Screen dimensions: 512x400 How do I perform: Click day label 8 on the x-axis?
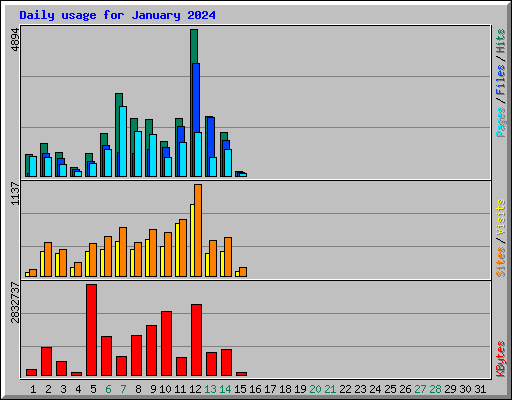point(138,389)
